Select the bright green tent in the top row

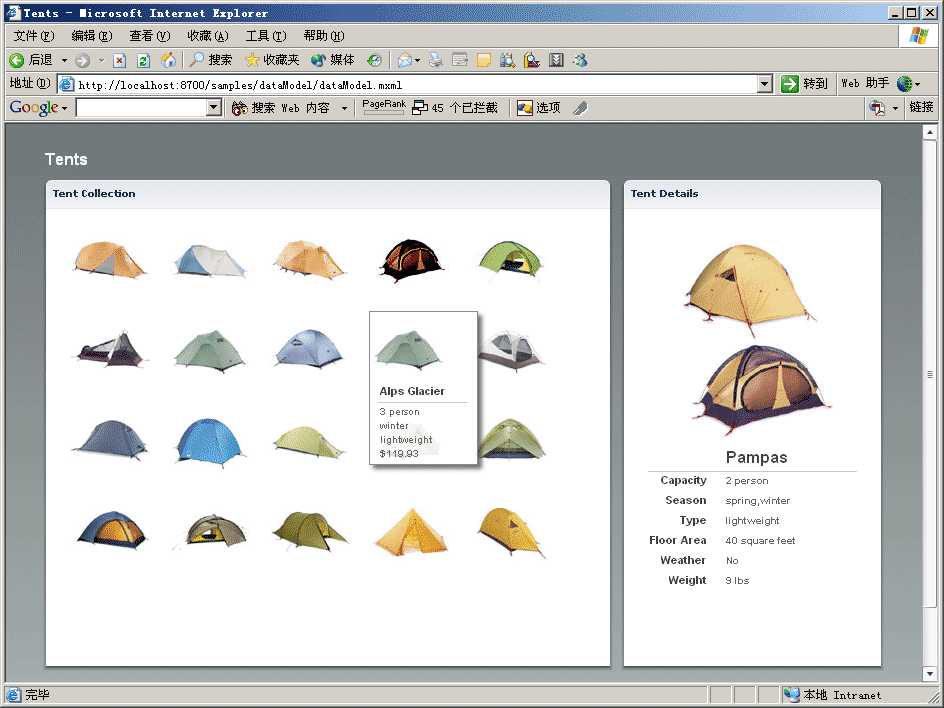click(x=511, y=260)
